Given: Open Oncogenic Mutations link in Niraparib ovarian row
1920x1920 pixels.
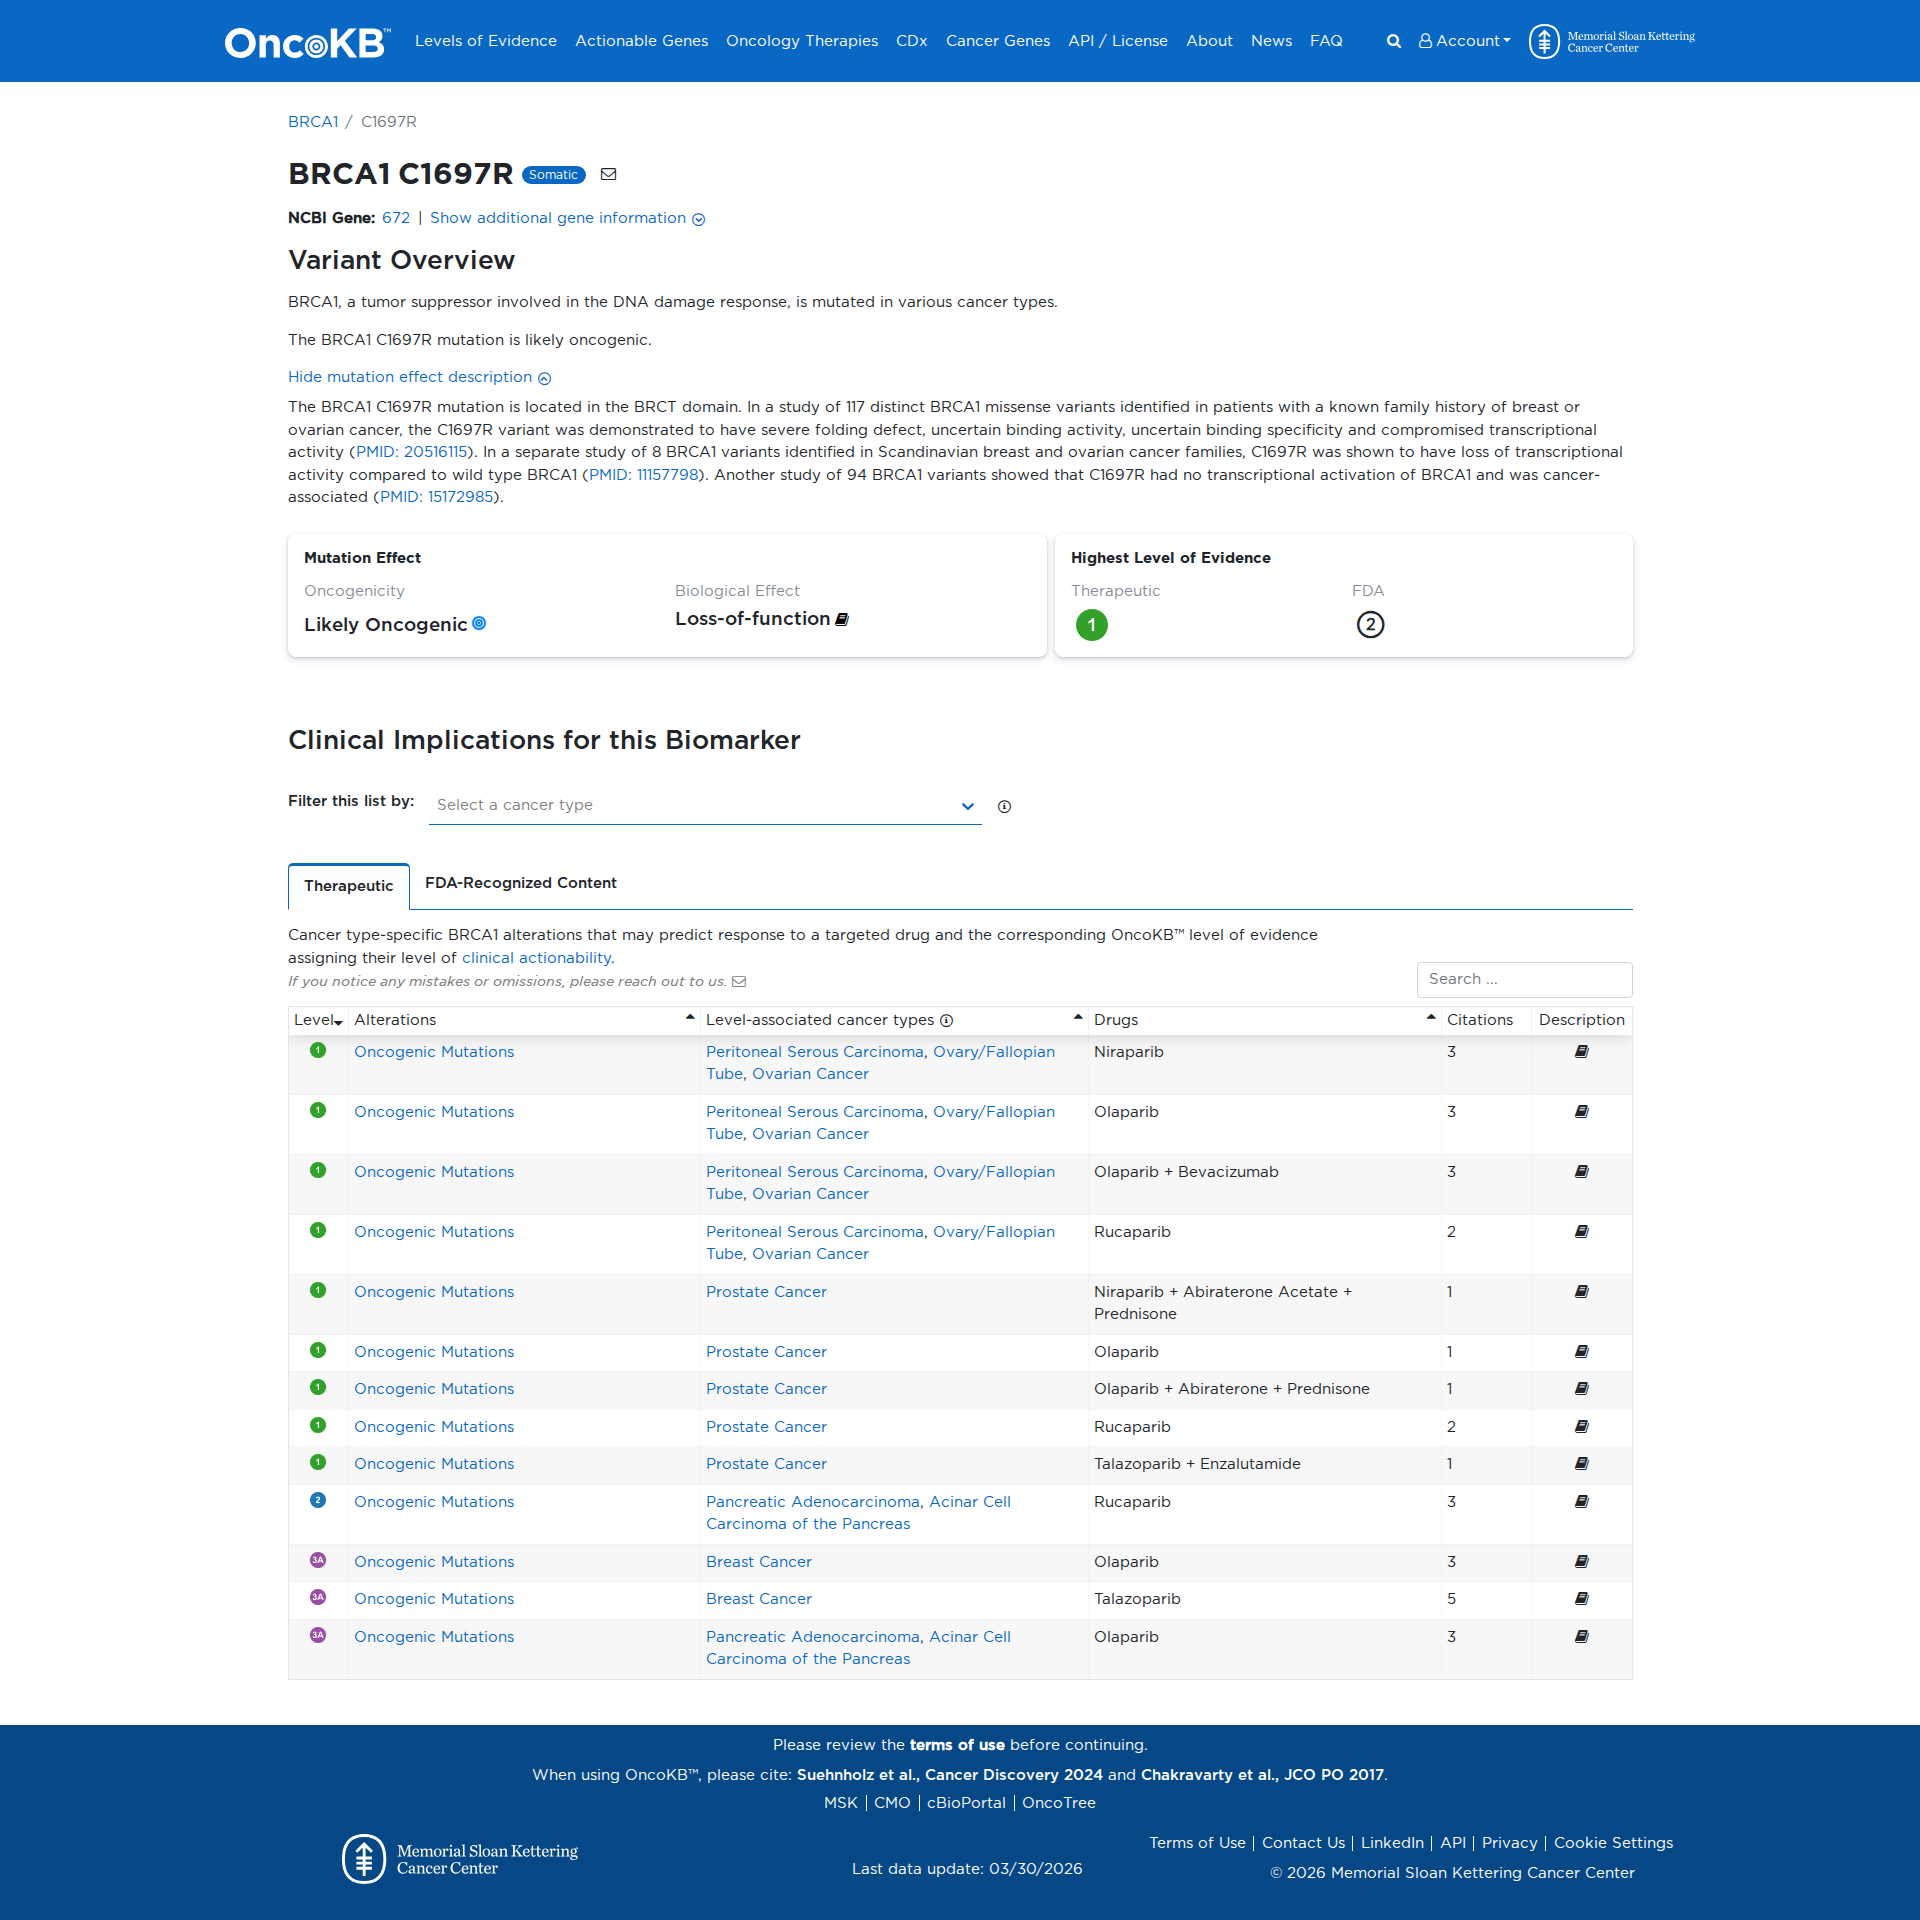Looking at the screenshot, I should 434,1052.
